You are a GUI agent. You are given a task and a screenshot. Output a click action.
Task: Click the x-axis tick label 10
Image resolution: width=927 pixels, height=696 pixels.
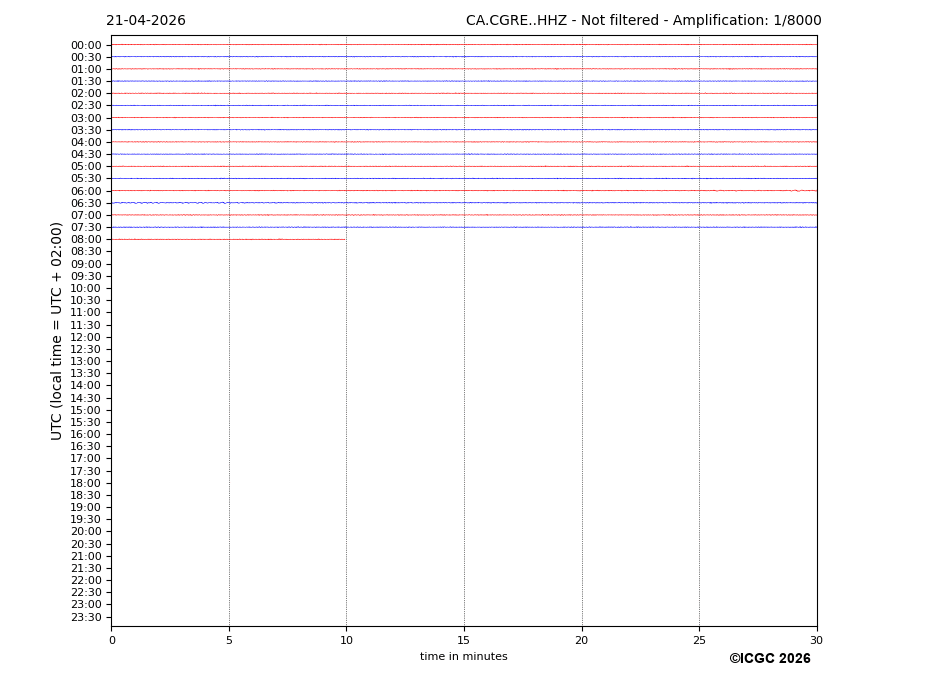pos(346,641)
